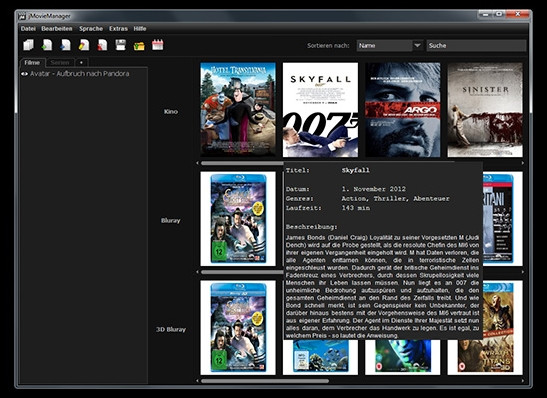547x398 pixels.
Task: Select Avatar - Aufbruch nach Pandora list entry
Action: point(80,74)
